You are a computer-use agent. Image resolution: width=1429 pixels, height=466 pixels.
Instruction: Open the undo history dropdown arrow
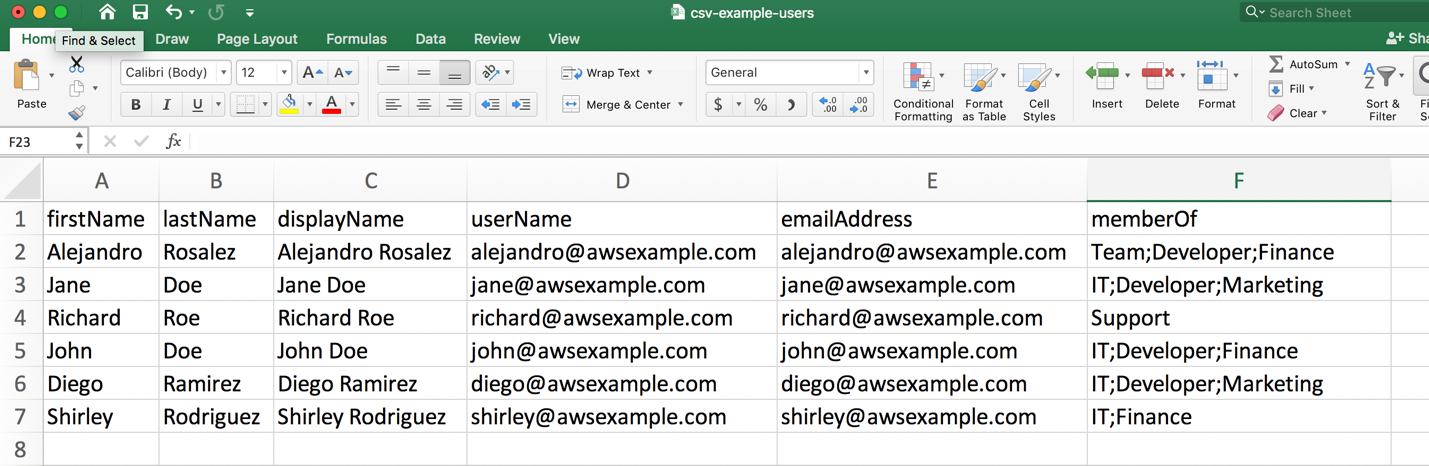[192, 13]
